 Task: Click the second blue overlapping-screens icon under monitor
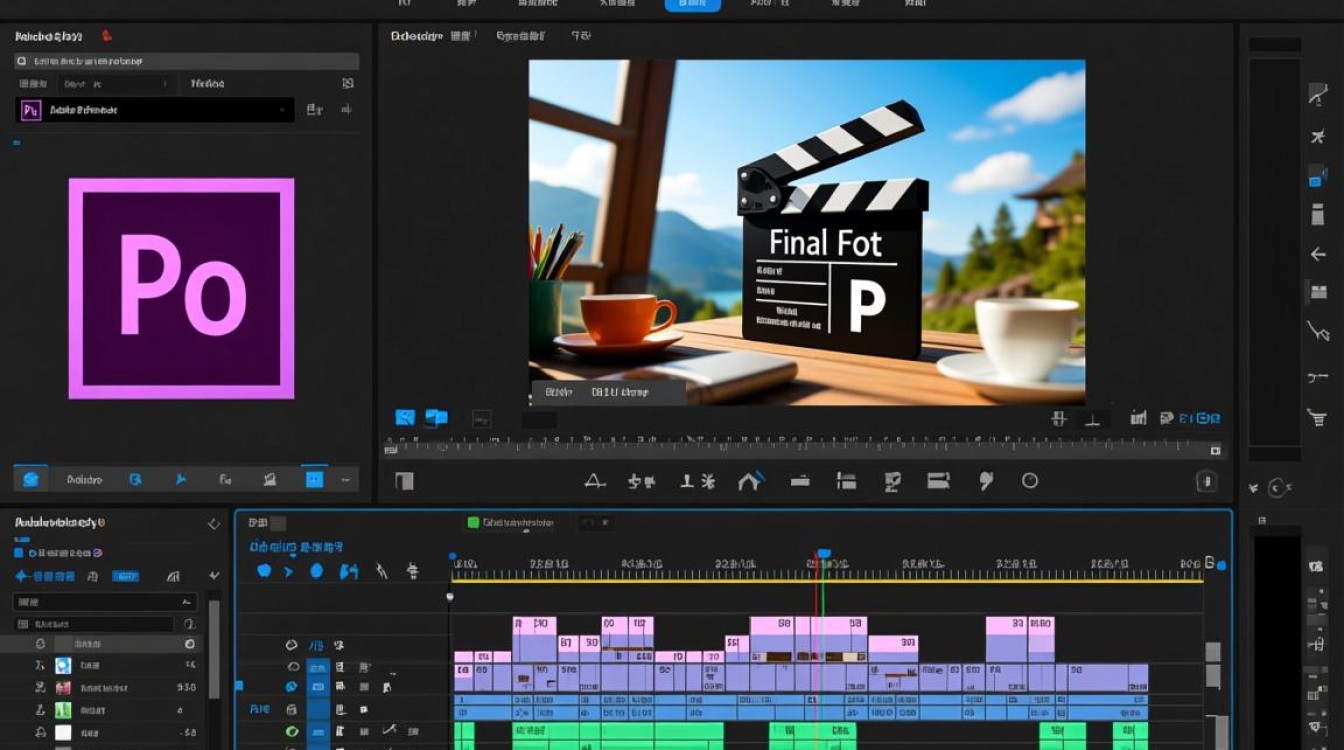pos(436,417)
